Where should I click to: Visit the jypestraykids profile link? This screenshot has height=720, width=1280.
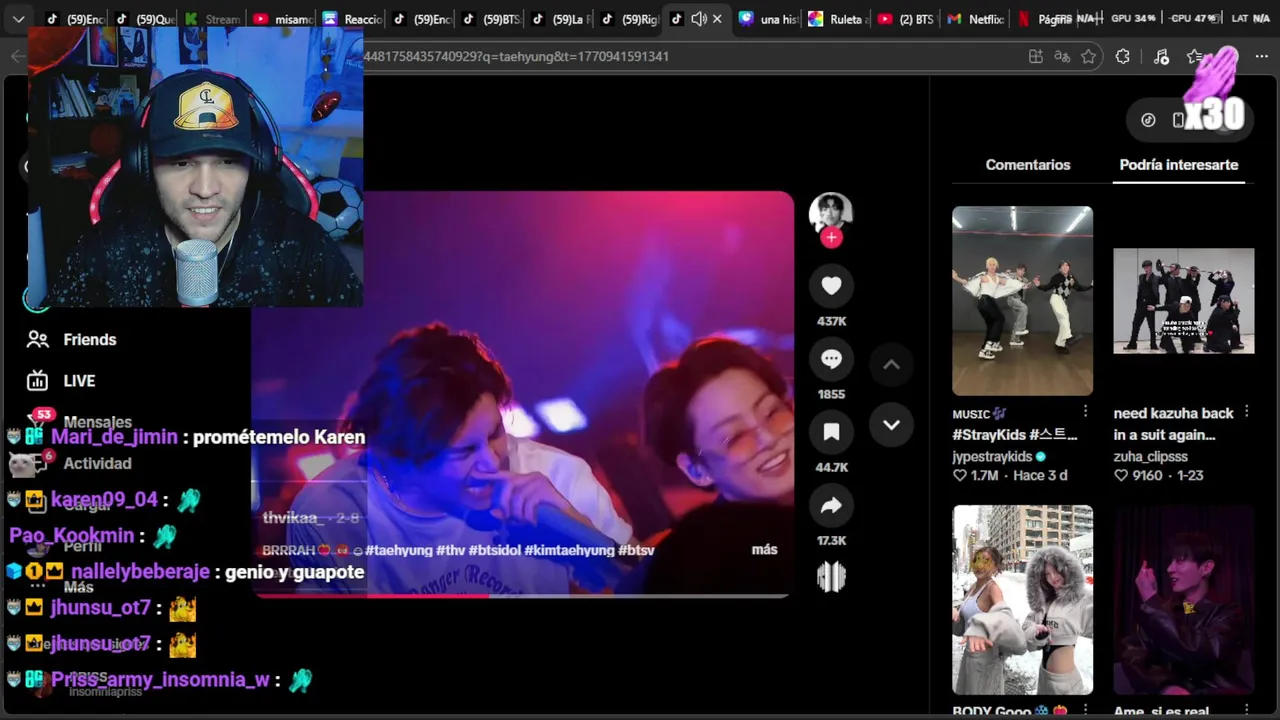click(x=992, y=456)
